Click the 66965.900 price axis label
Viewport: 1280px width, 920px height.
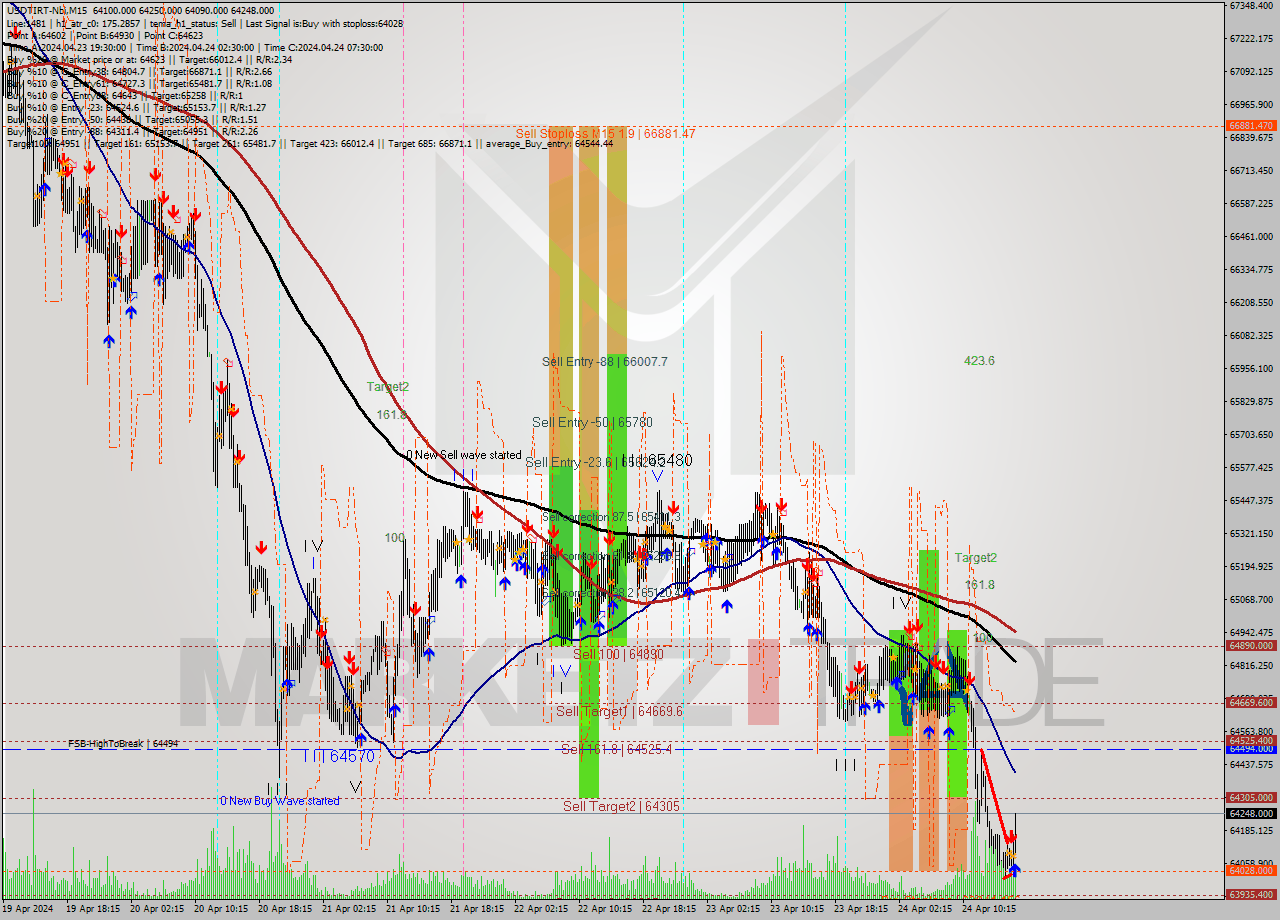(1251, 104)
